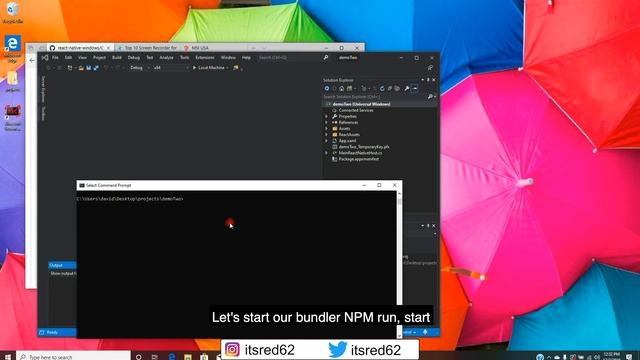Open the File menu in Visual Studio
The height and width of the screenshot is (360, 640).
[x=55, y=58]
